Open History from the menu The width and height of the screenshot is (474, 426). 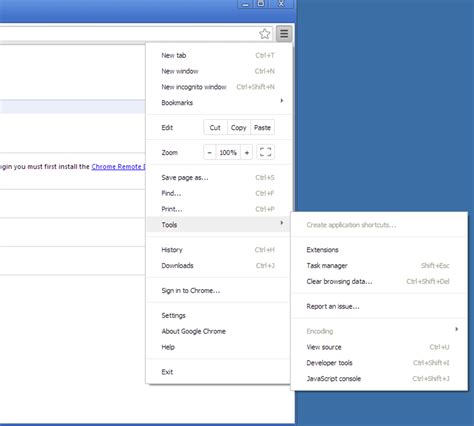(x=218, y=250)
